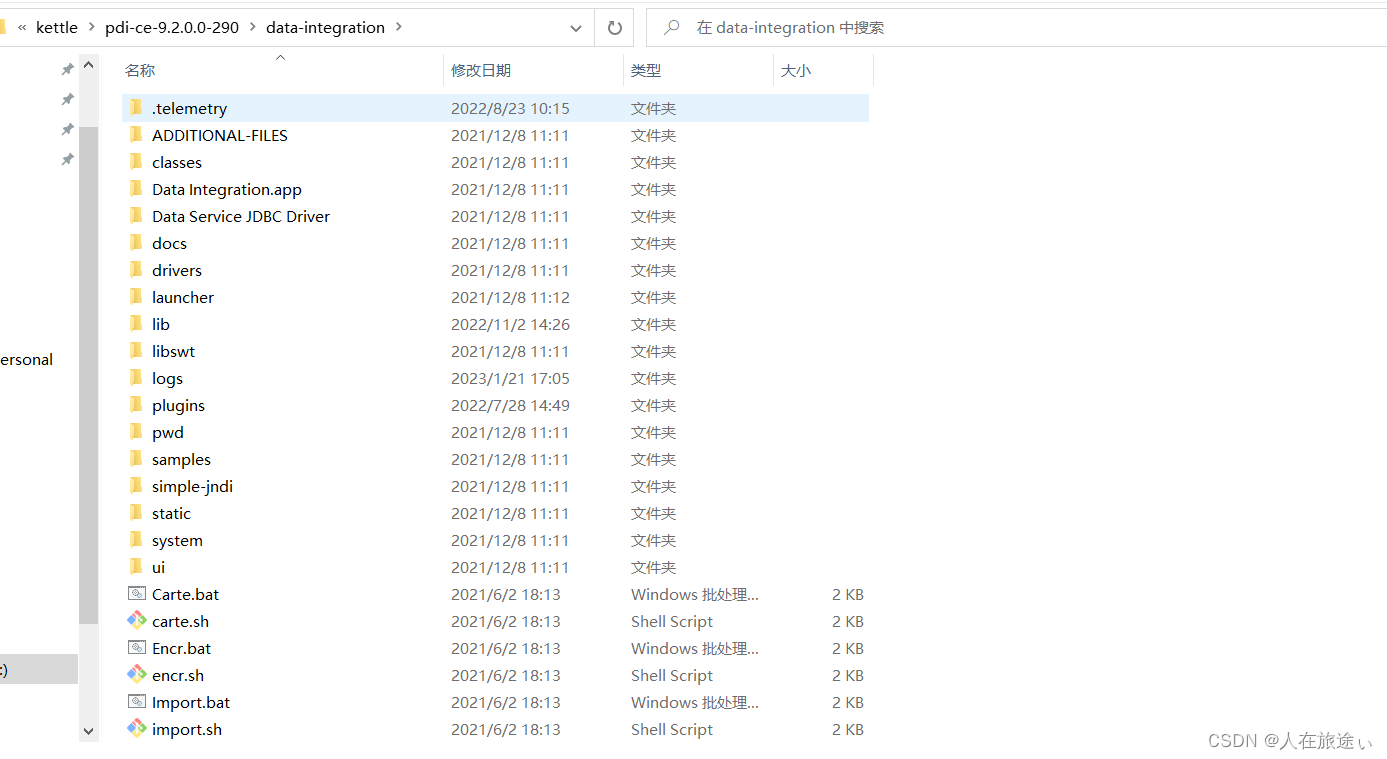
Task: Click date '2021/12/8 11:12' of launcher
Action: pos(510,297)
